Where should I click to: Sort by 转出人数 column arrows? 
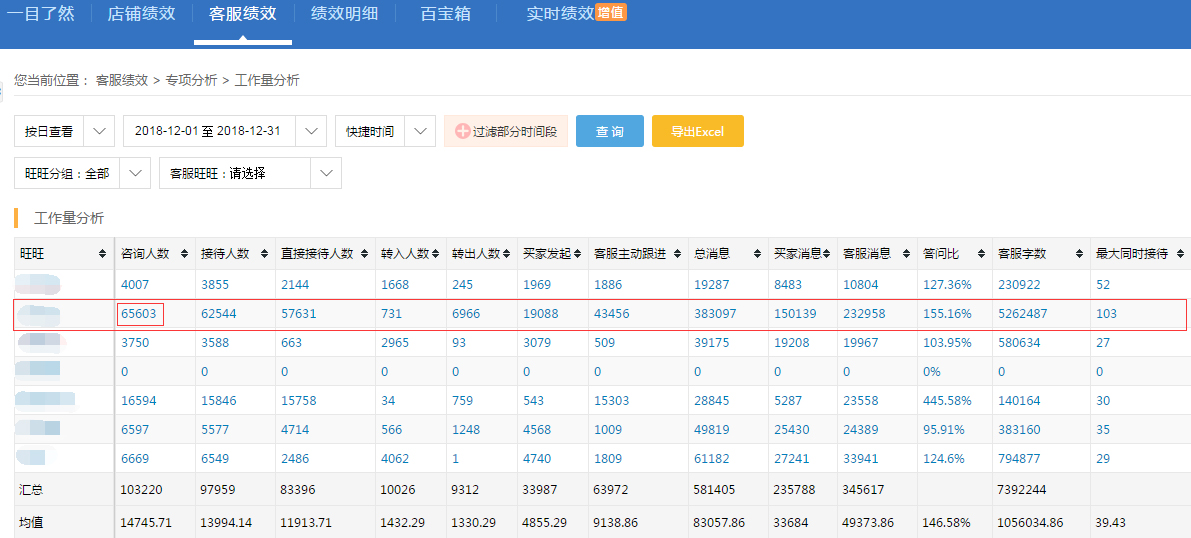tap(507, 255)
